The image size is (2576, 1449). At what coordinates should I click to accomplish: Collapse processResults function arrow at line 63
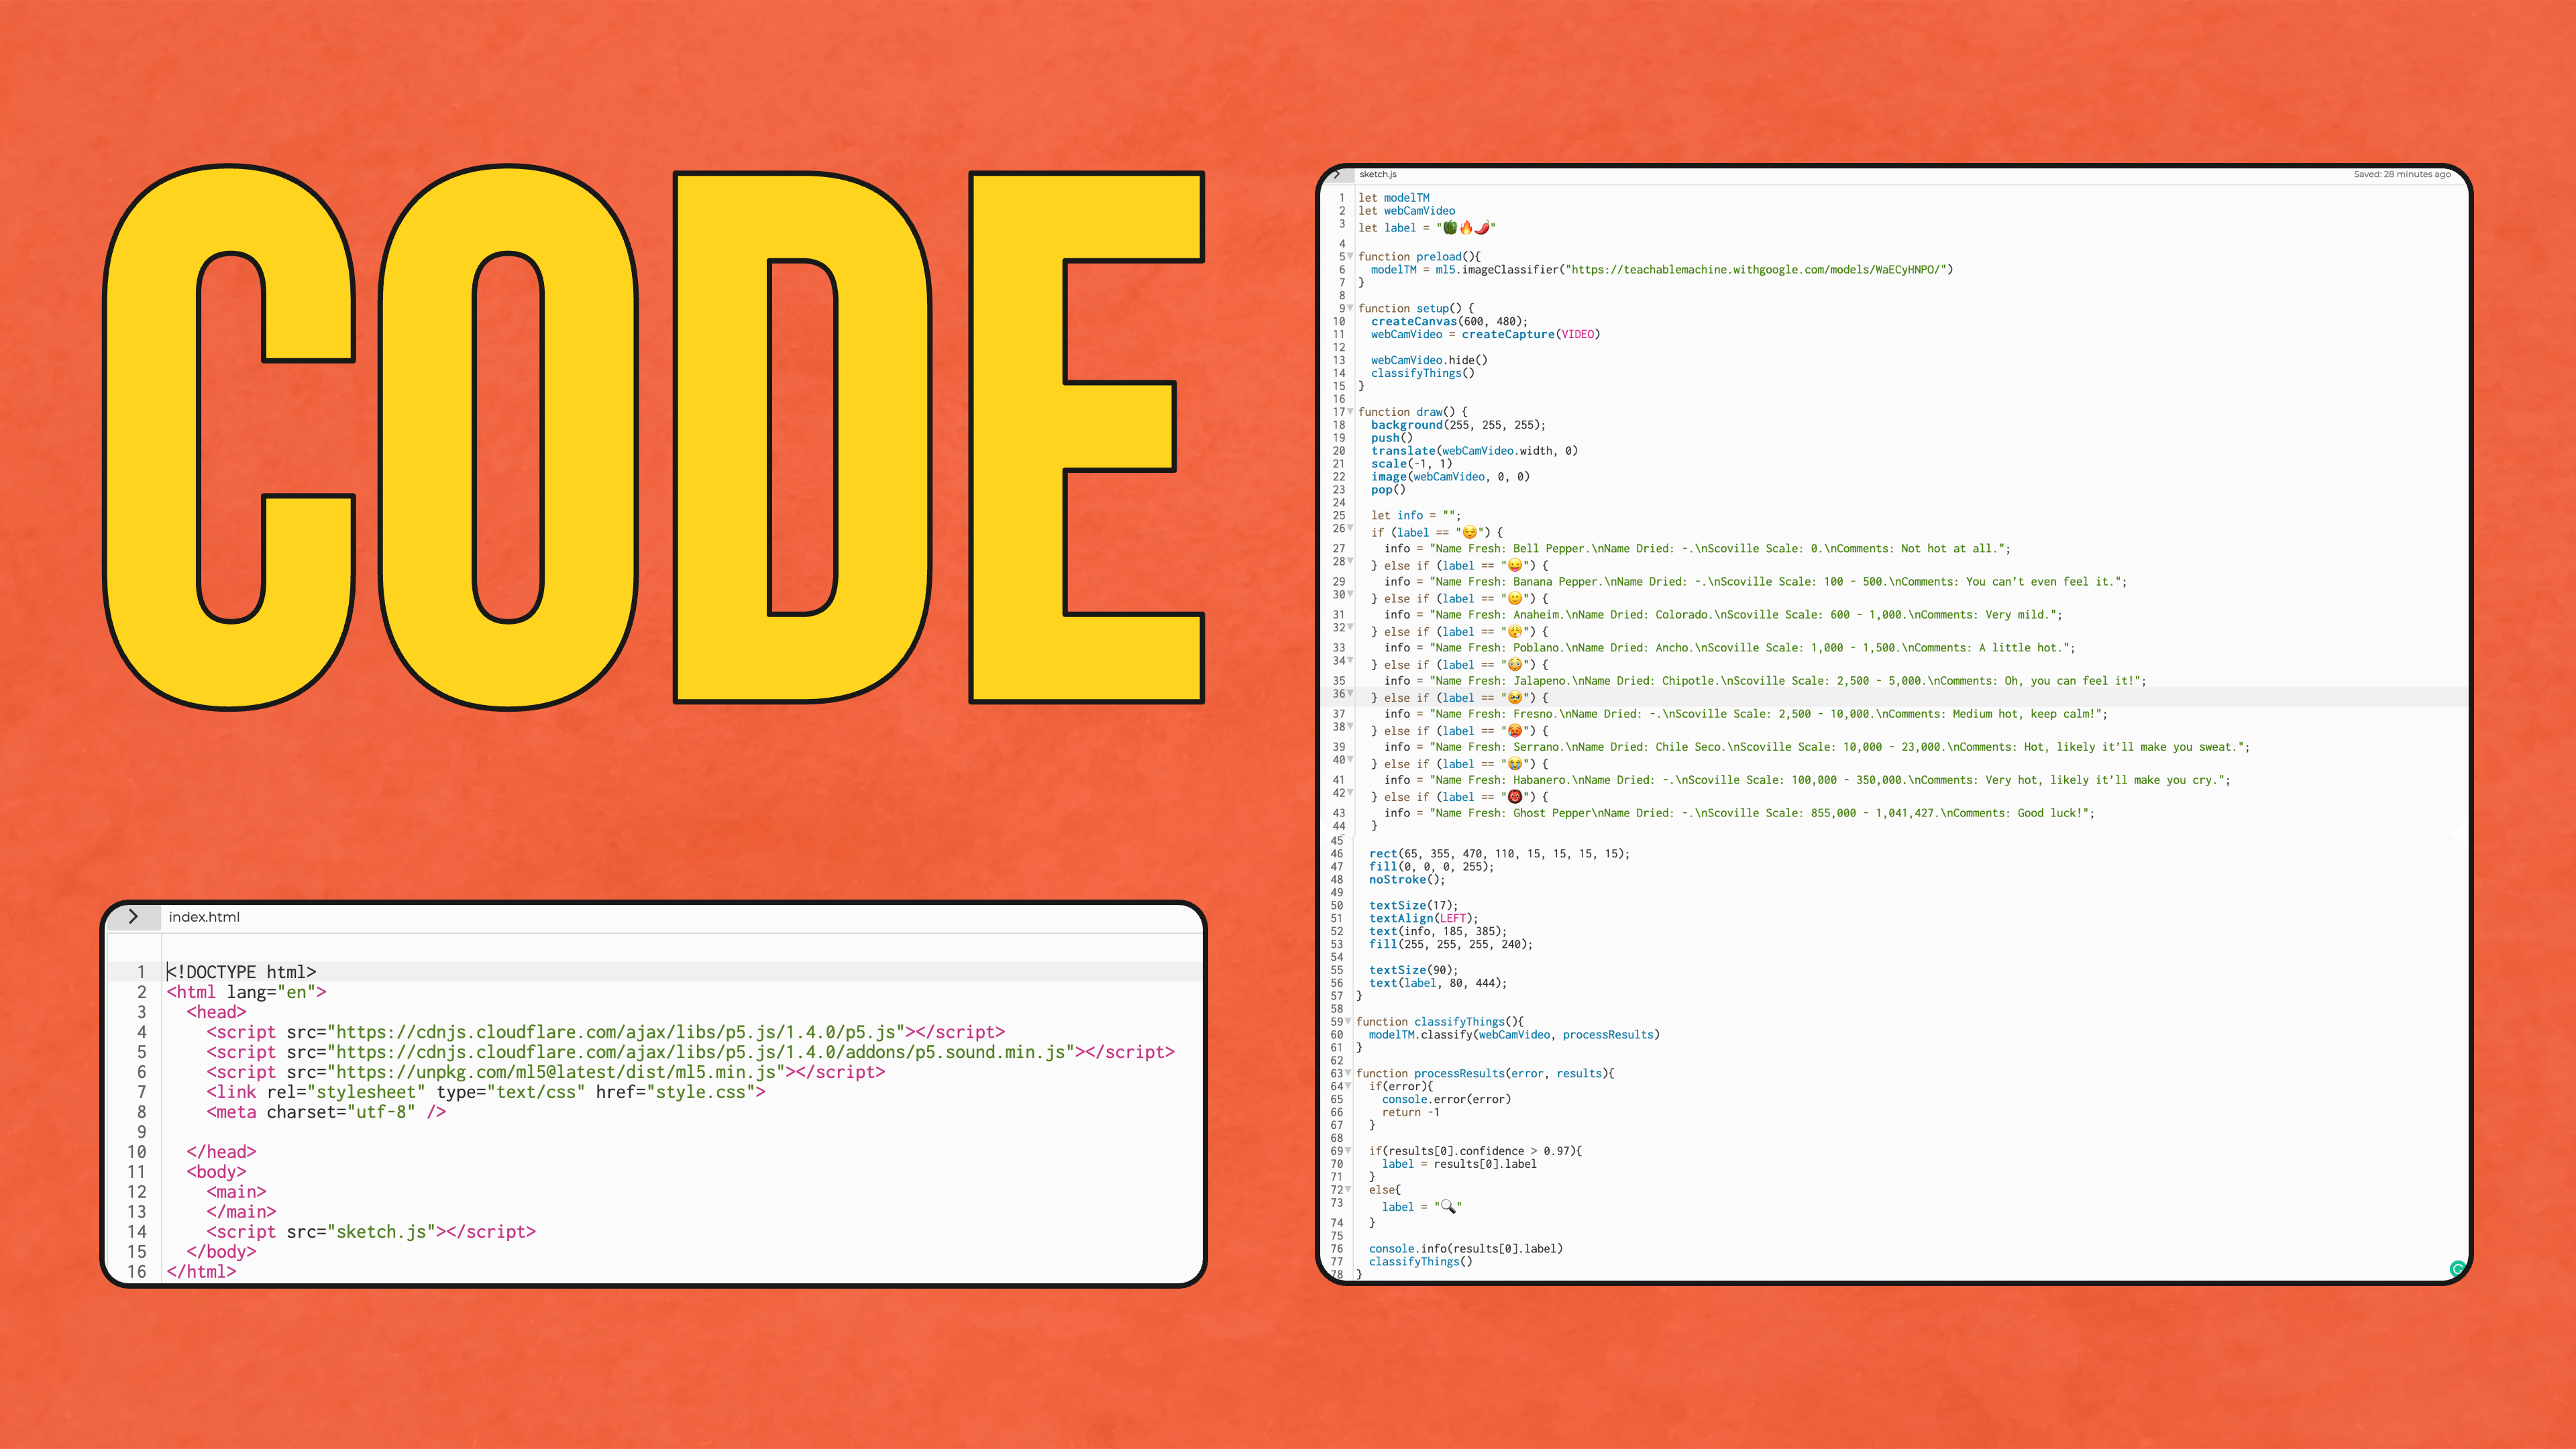coord(1348,1073)
